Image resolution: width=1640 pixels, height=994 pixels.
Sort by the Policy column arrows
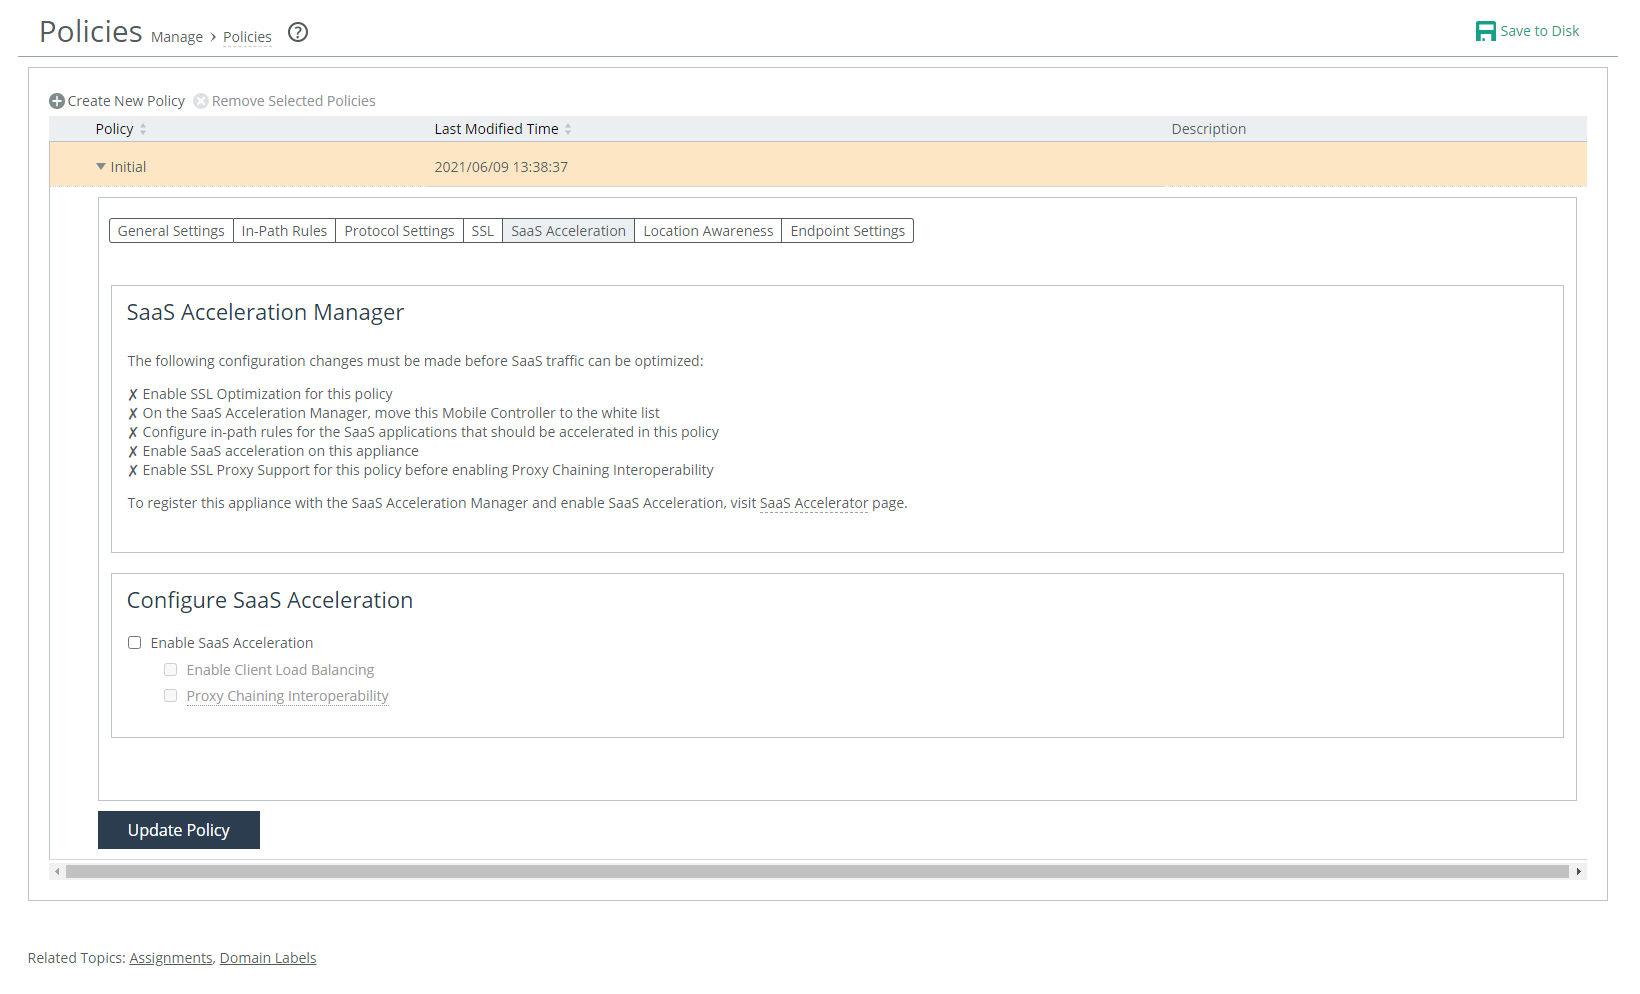click(143, 129)
